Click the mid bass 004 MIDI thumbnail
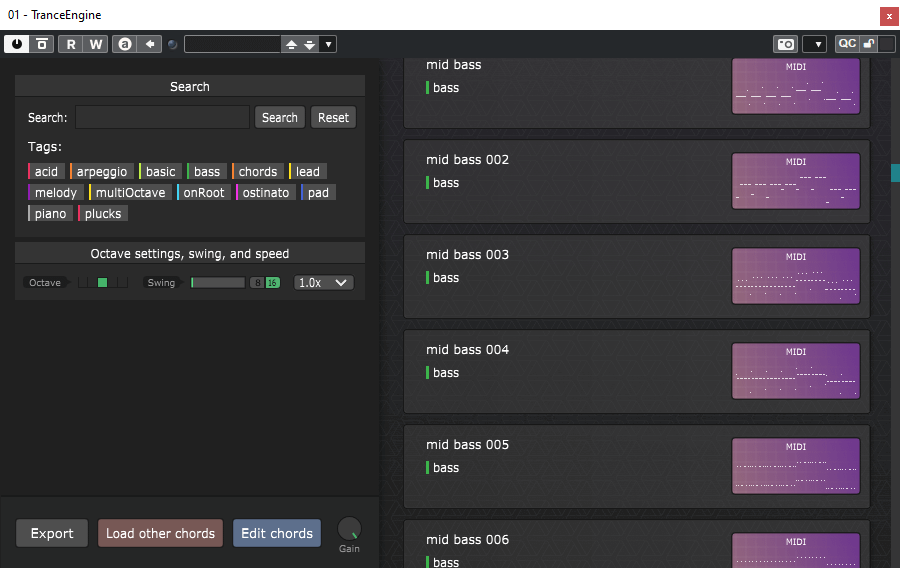This screenshot has height=568, width=900. (796, 371)
